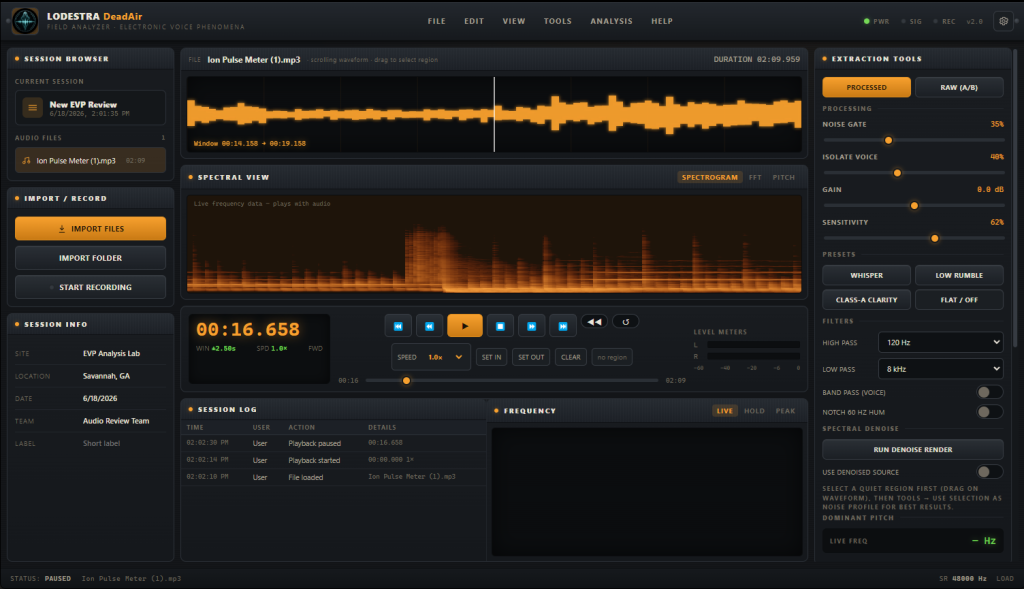The width and height of the screenshot is (1024, 589).
Task: Click the PWR status indicator
Action: point(876,22)
